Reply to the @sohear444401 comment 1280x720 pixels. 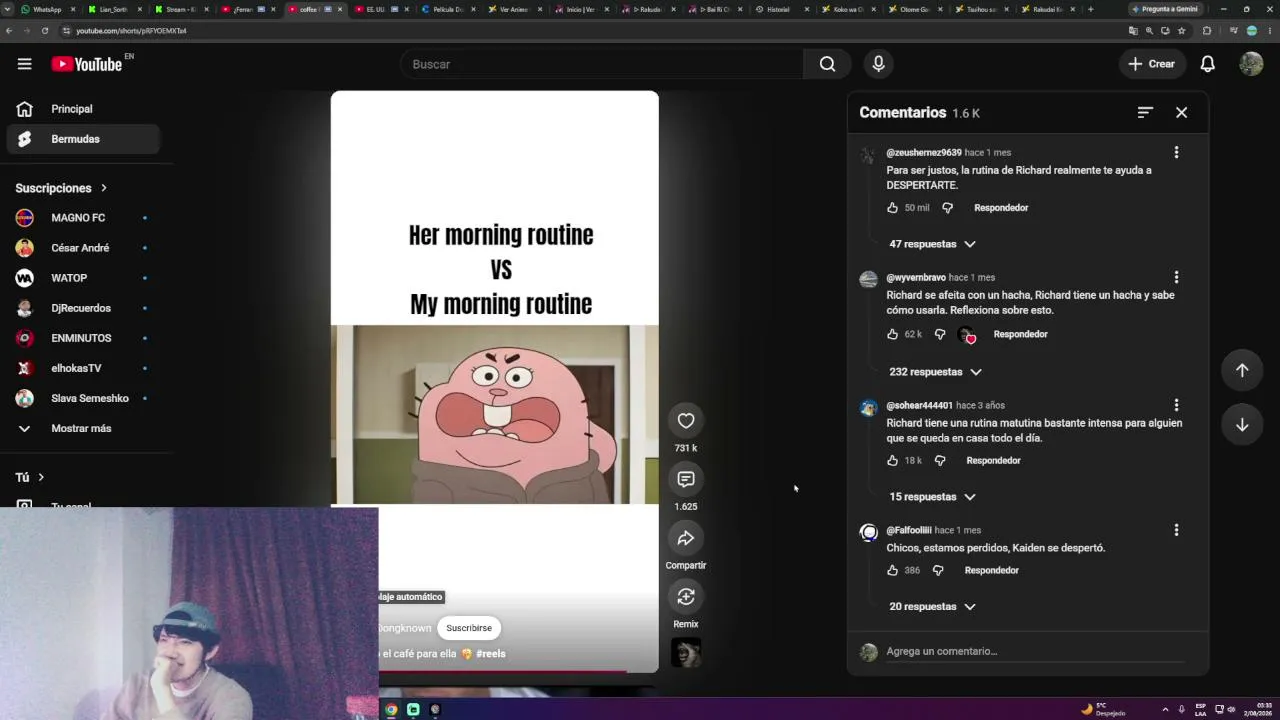(x=993, y=461)
